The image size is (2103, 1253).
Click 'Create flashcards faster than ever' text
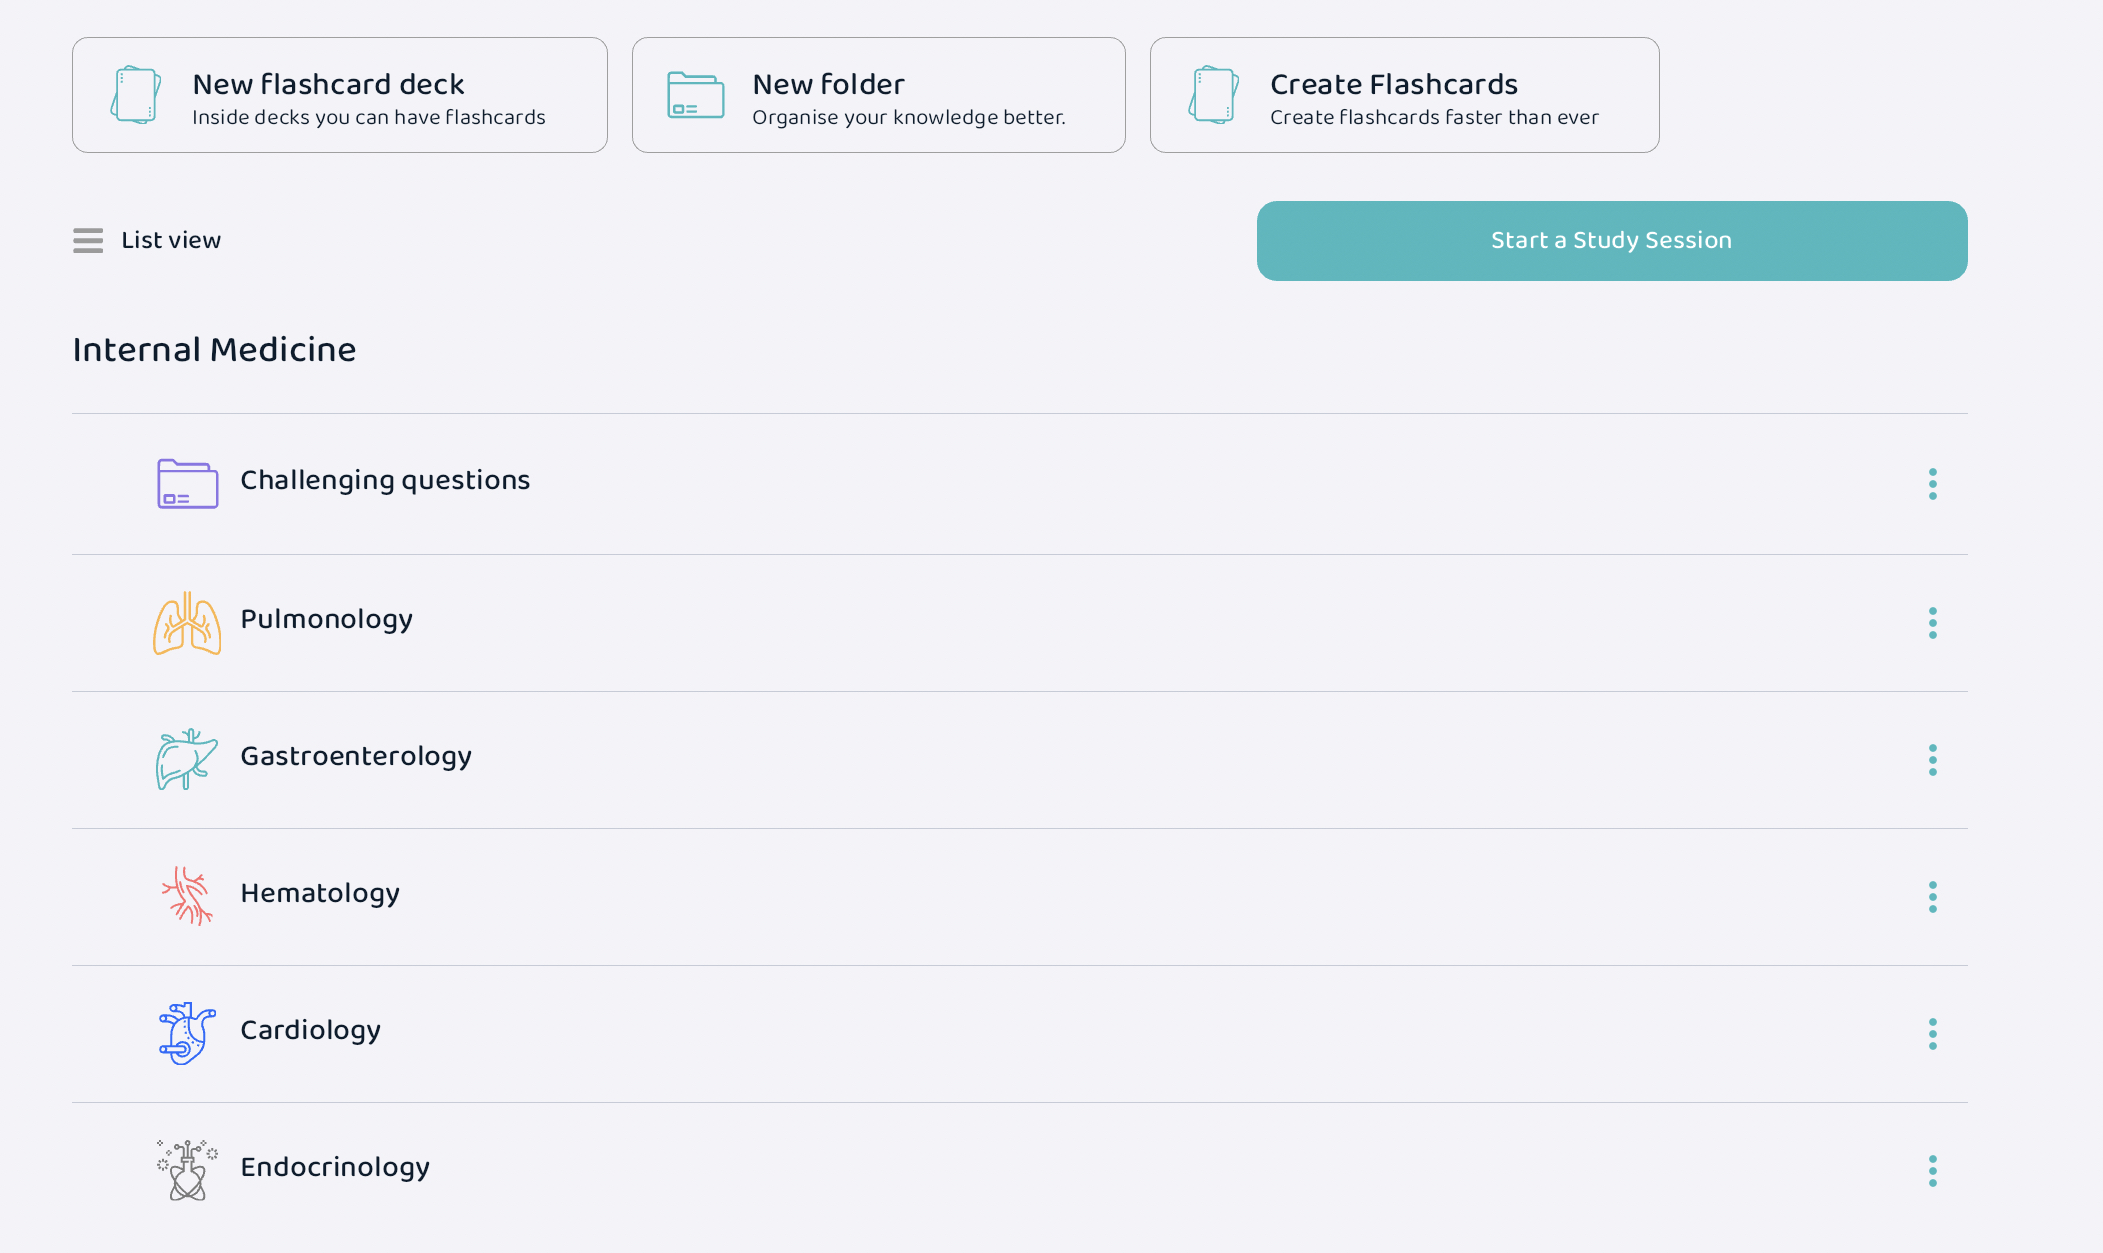(1434, 118)
